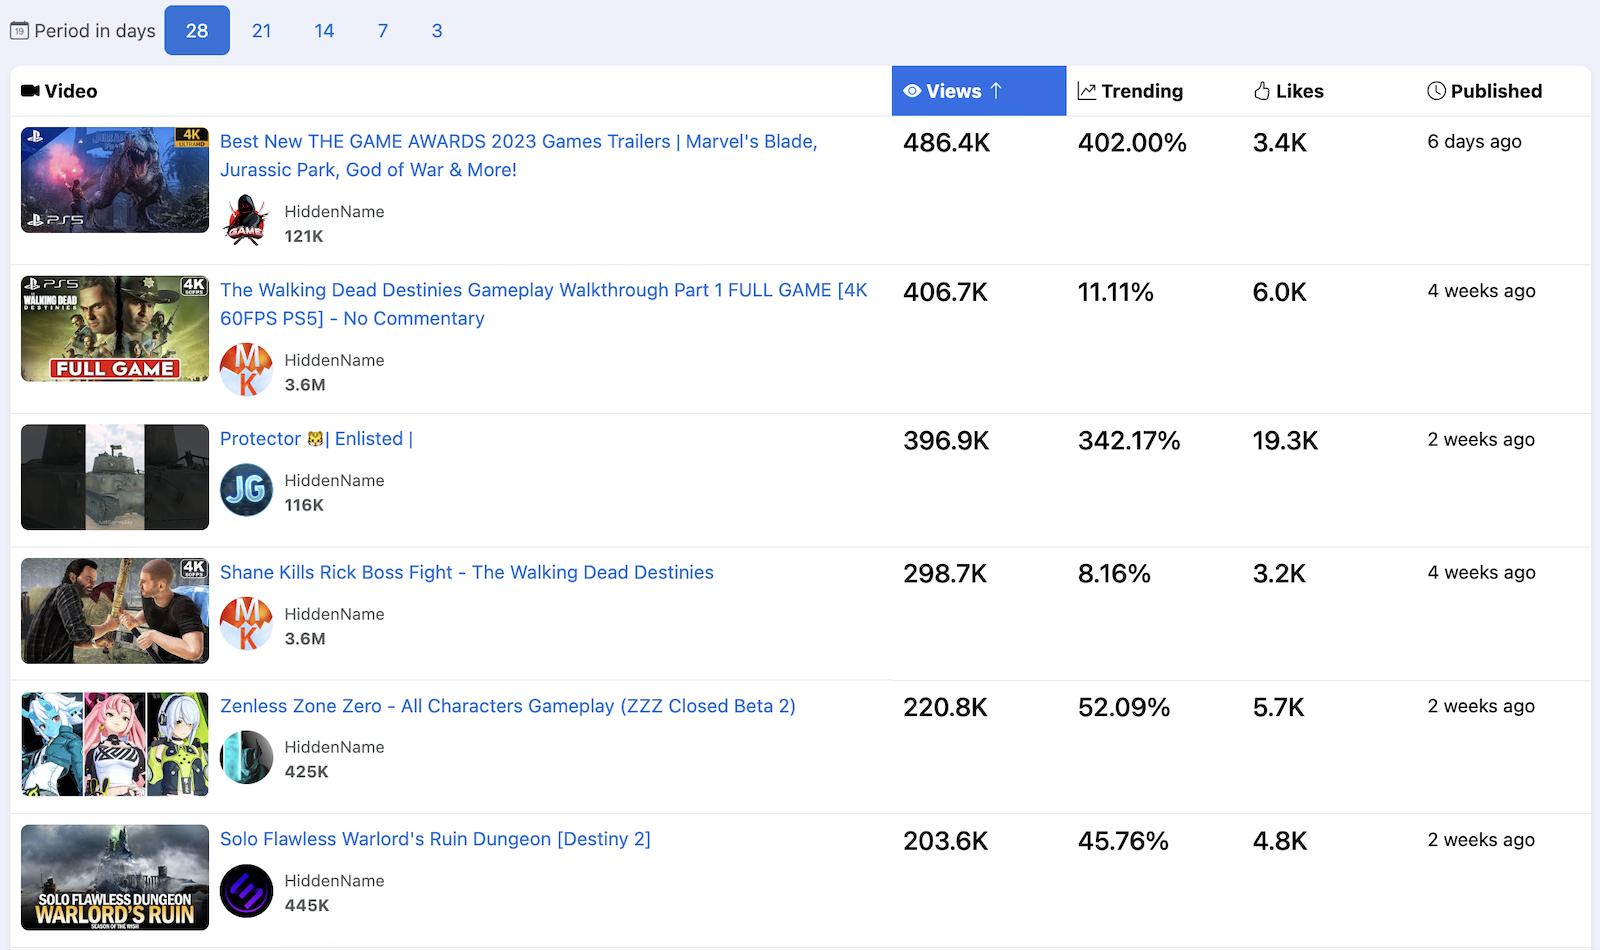Click the video camera icon in Video header

pyautogui.click(x=30, y=91)
